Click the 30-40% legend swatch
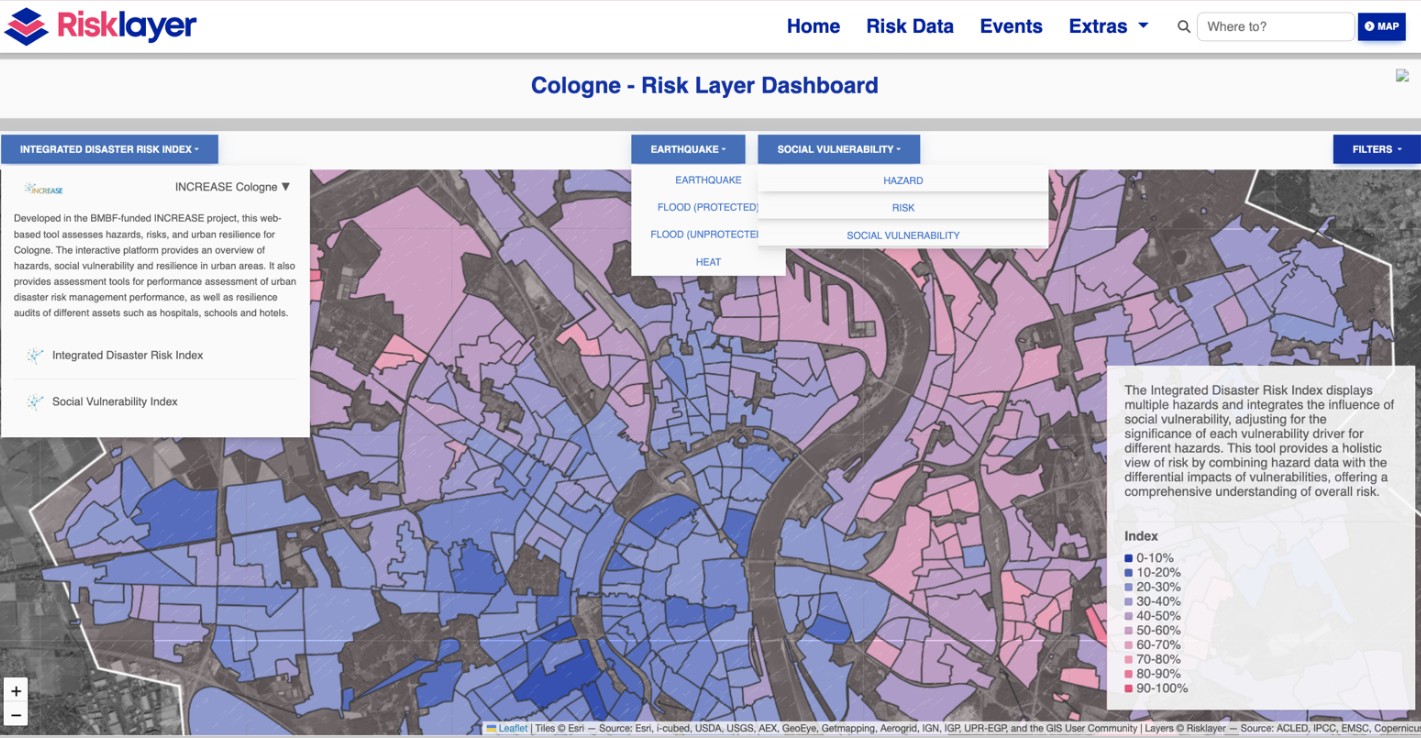The width and height of the screenshot is (1421, 738). 1129,602
